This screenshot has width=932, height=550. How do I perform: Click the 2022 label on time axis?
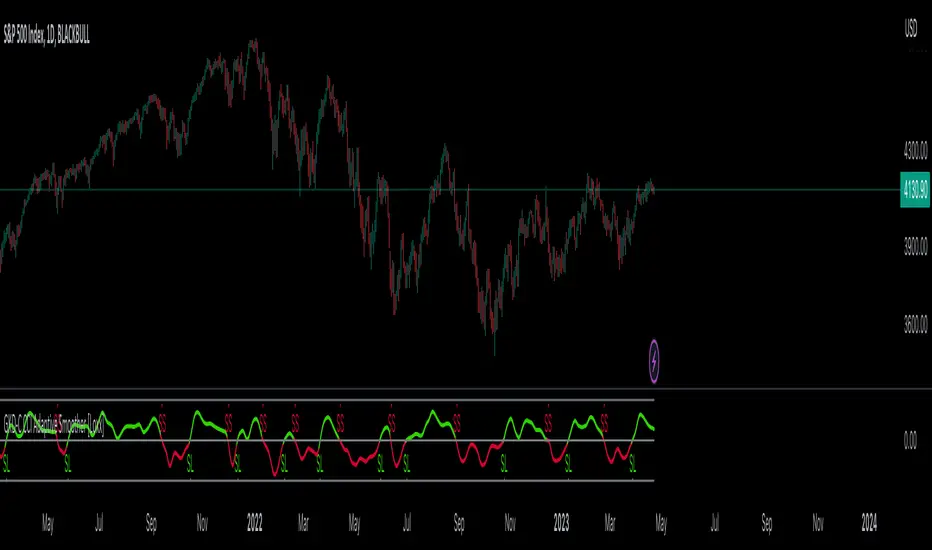coord(254,523)
